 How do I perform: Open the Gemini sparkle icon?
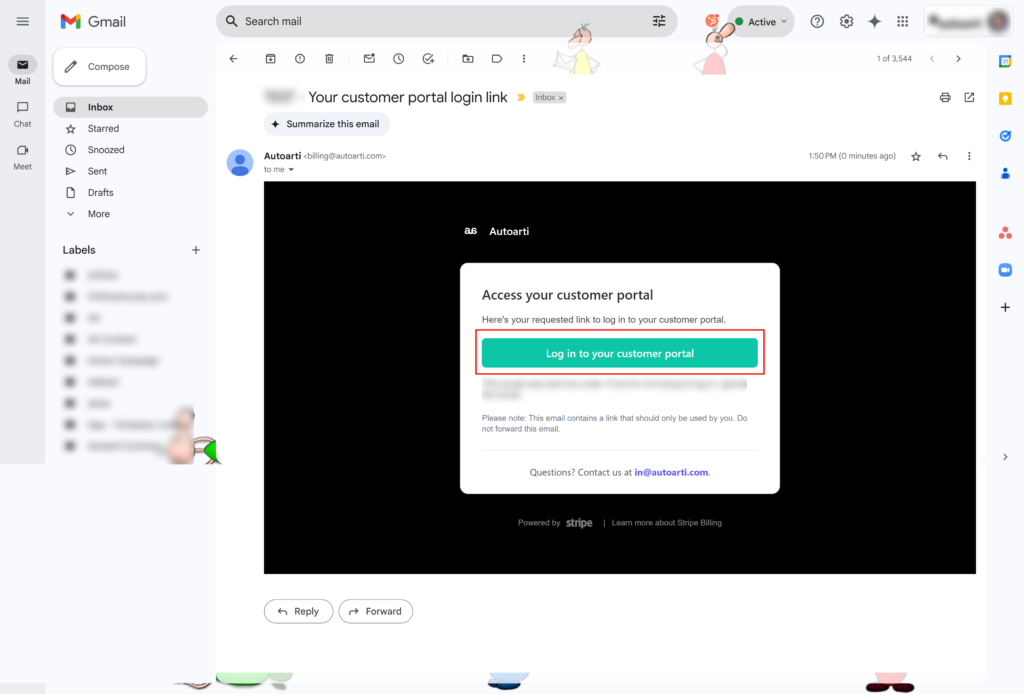coord(874,22)
